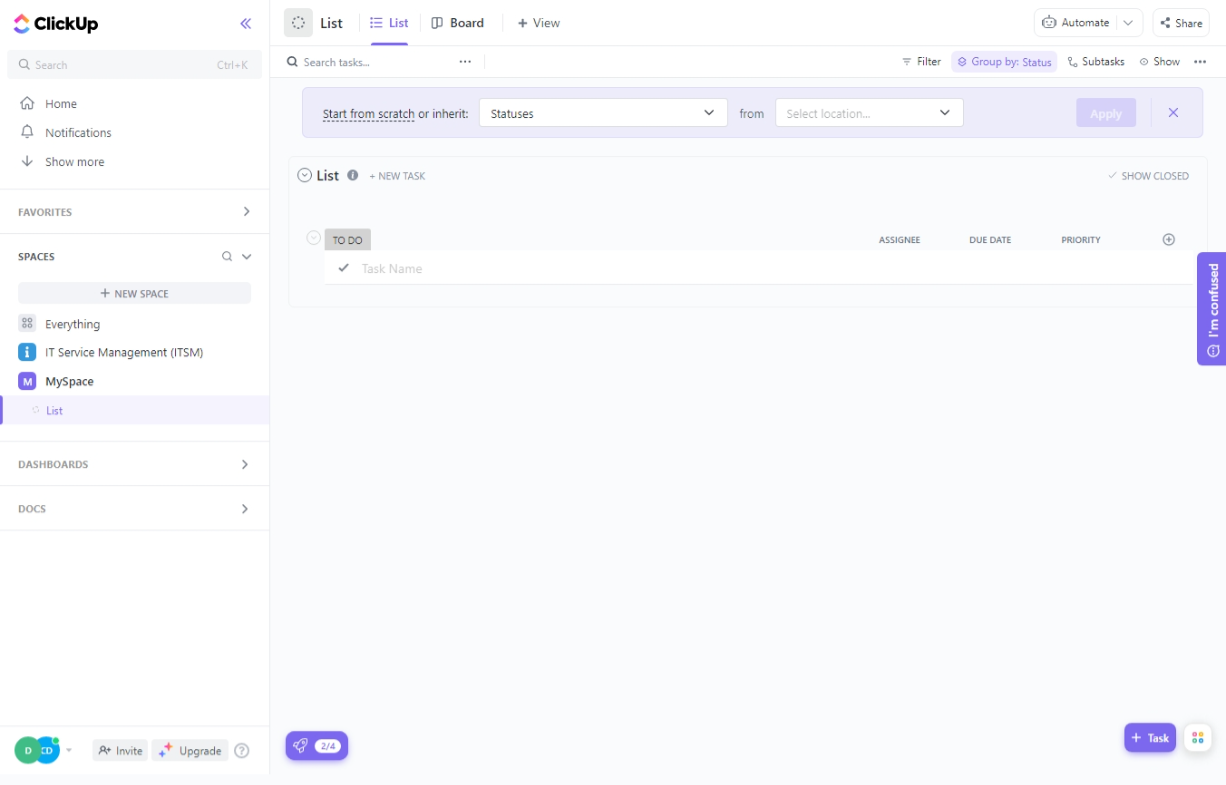Click the Upgrade button
Viewport: 1226px width, 785px height.
(x=190, y=751)
